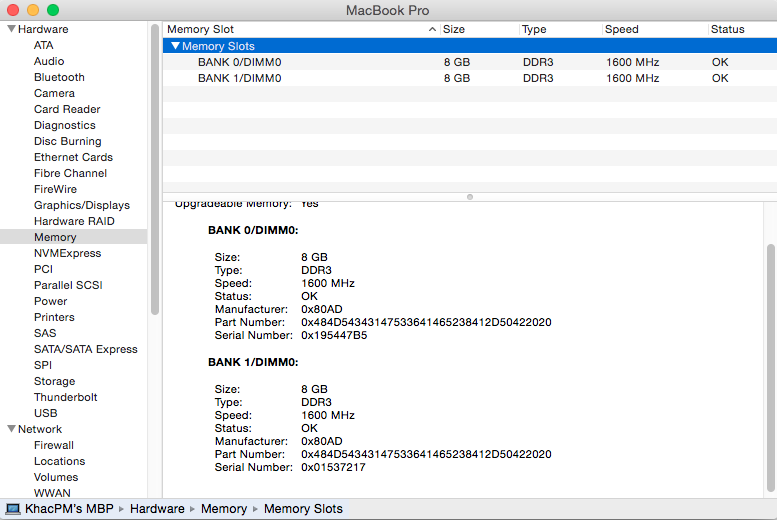Open Storage info
The image size is (777, 520).
55,381
